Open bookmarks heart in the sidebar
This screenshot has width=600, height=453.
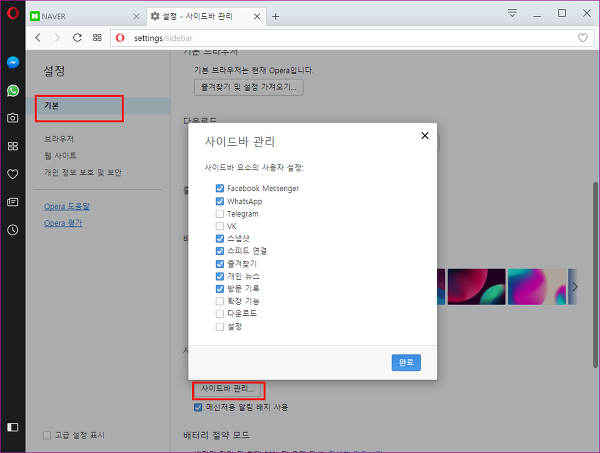(x=13, y=174)
